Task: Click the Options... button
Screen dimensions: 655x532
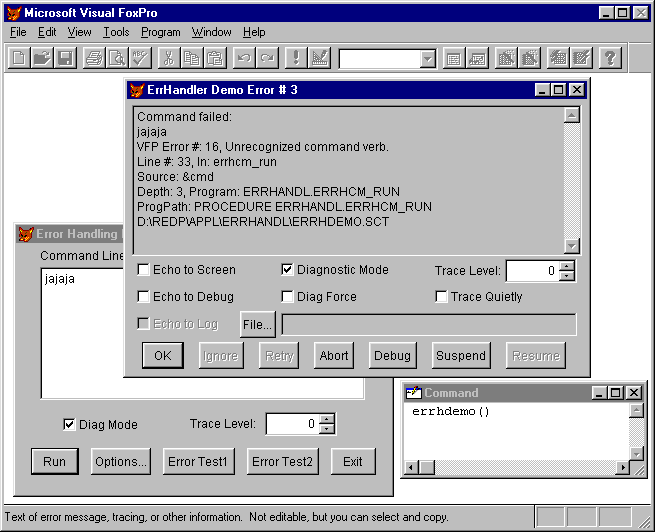Action: tap(121, 461)
